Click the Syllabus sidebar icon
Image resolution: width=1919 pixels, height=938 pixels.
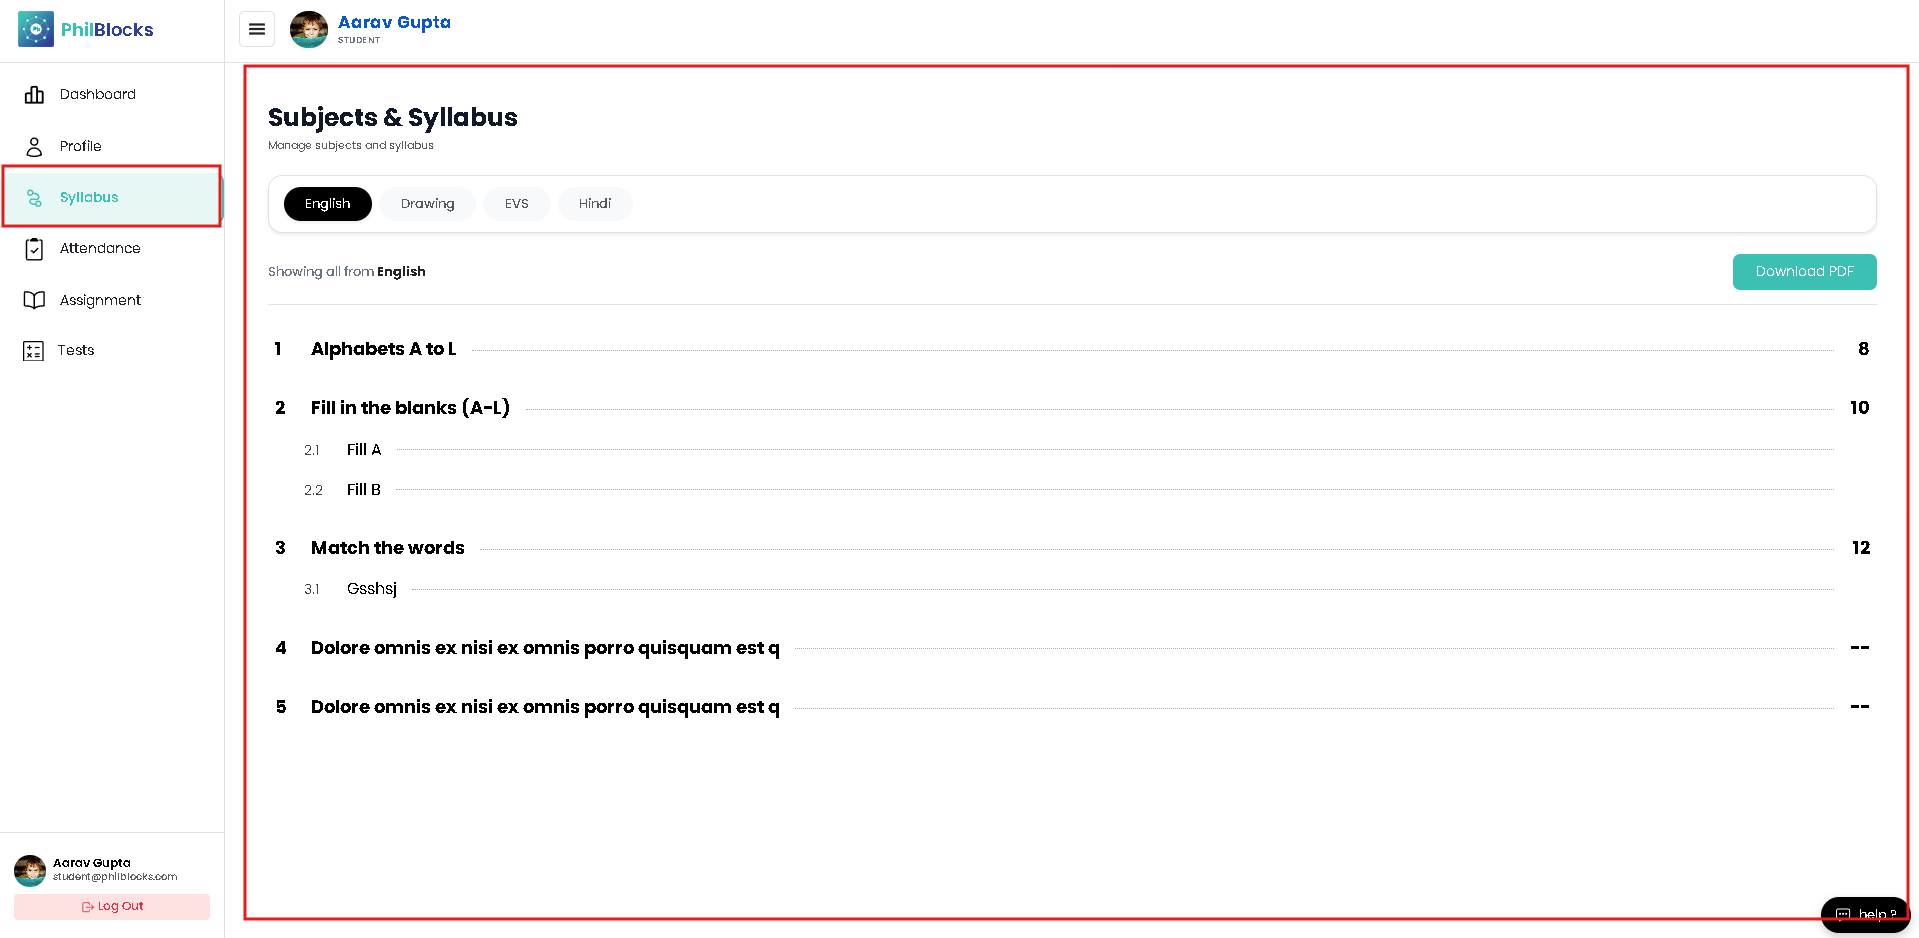pos(34,198)
